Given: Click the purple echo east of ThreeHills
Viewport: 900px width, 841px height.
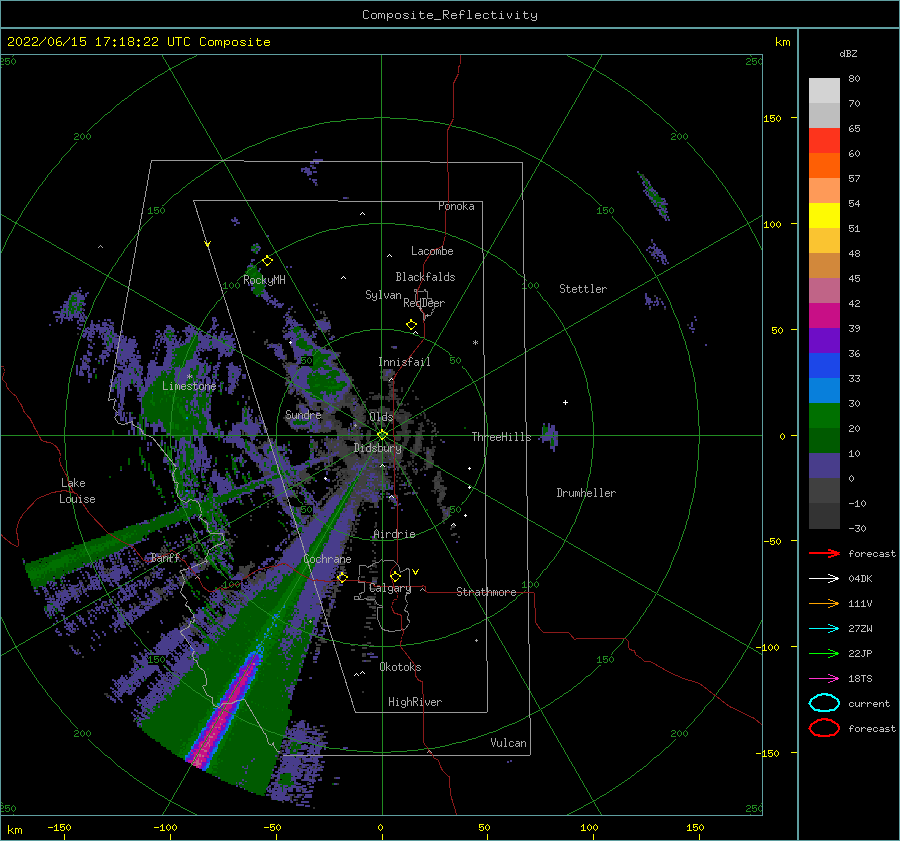Looking at the screenshot, I should pyautogui.click(x=550, y=436).
